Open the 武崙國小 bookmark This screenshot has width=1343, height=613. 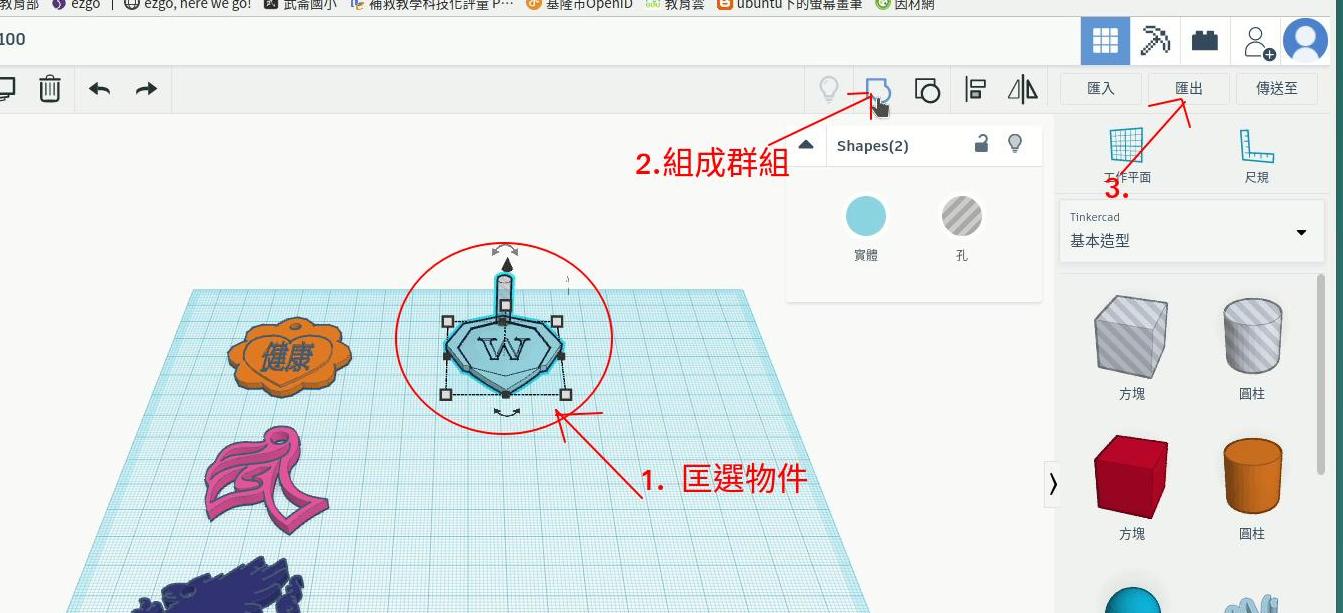coord(300,4)
